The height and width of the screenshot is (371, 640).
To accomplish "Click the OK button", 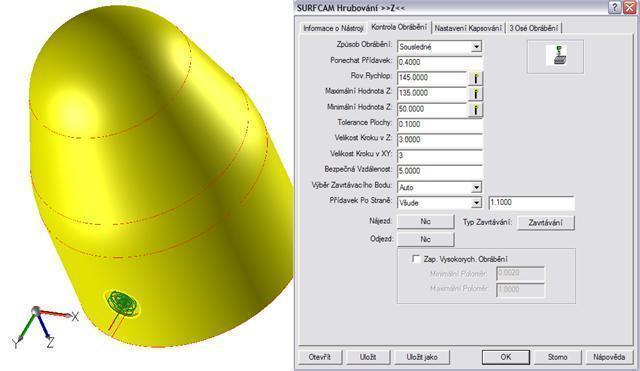I will [506, 357].
